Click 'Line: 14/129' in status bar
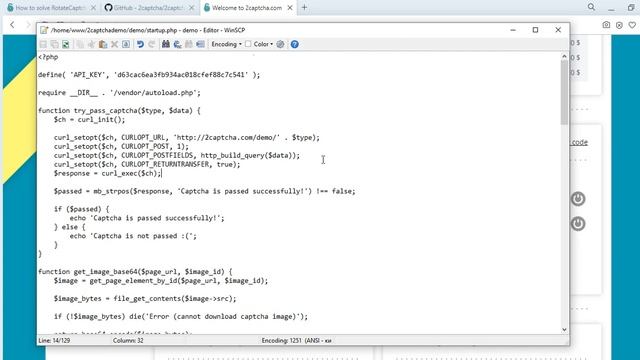 coord(54,340)
